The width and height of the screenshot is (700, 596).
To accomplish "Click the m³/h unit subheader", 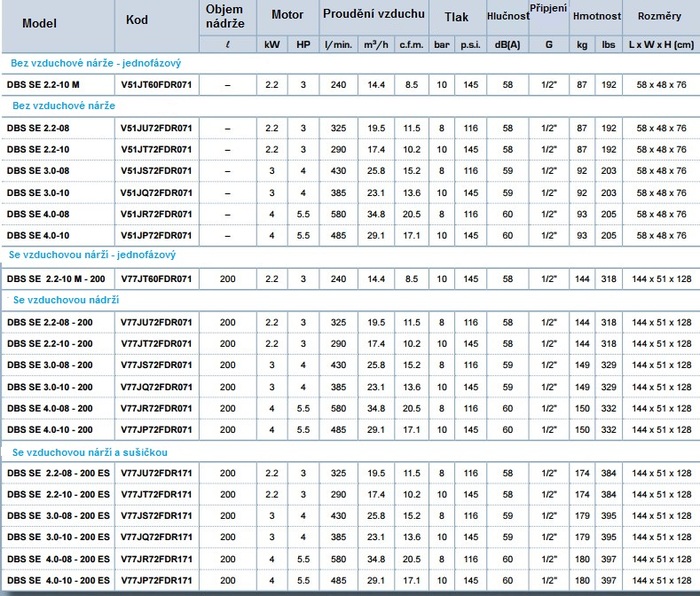I will (376, 45).
